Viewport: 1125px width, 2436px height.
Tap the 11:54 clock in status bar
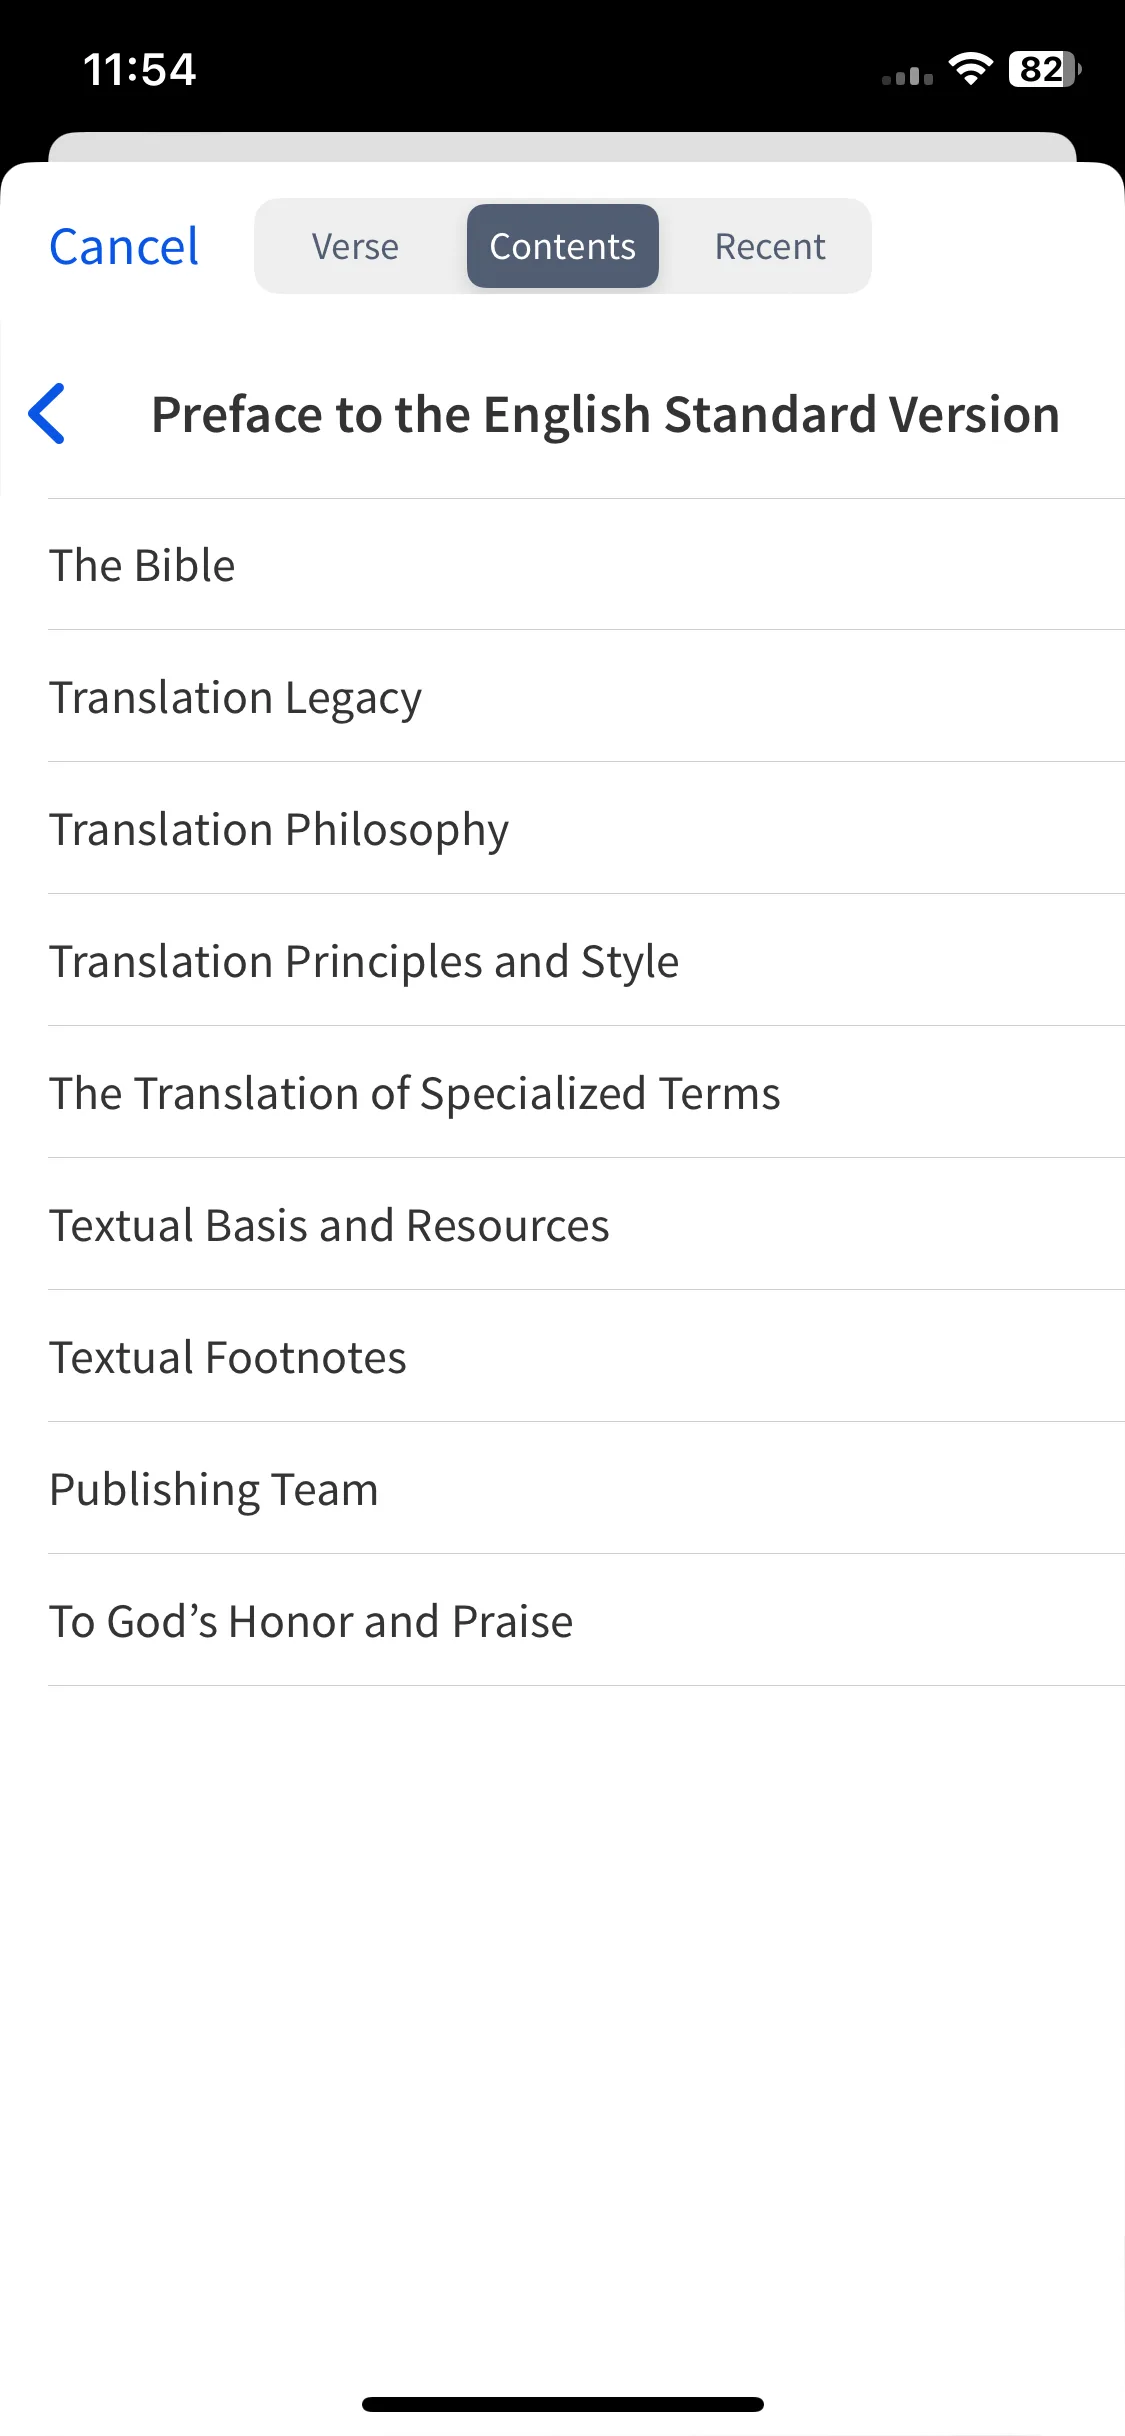[x=139, y=70]
